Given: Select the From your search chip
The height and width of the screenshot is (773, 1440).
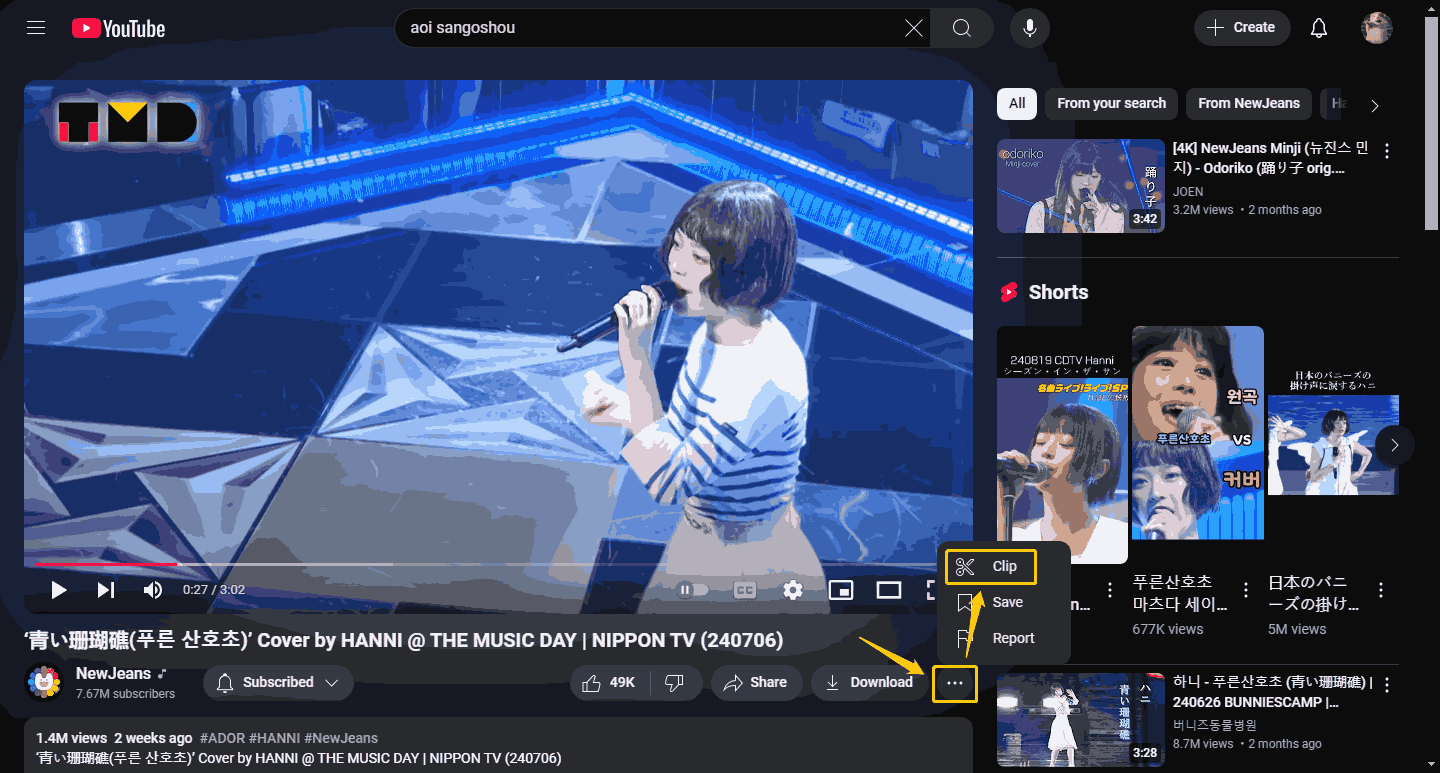Looking at the screenshot, I should click(x=1111, y=103).
